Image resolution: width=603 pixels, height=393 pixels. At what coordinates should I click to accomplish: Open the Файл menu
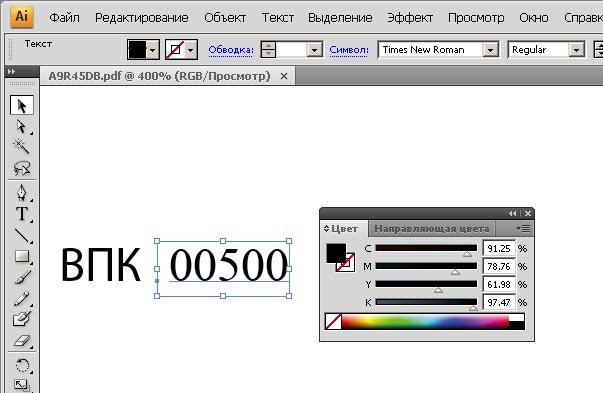[x=64, y=18]
